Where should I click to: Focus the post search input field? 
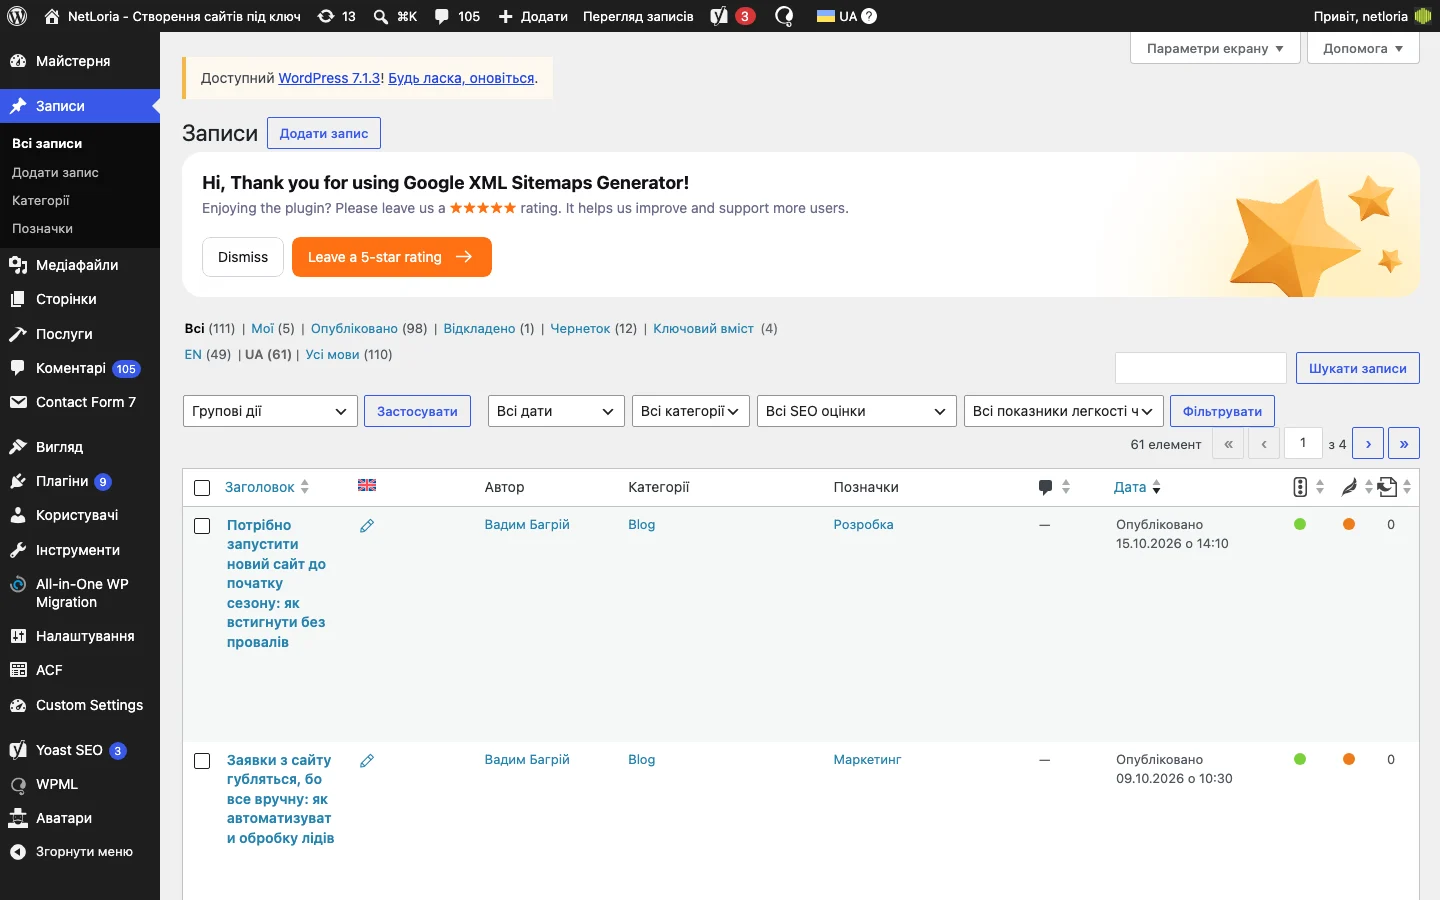(1201, 368)
